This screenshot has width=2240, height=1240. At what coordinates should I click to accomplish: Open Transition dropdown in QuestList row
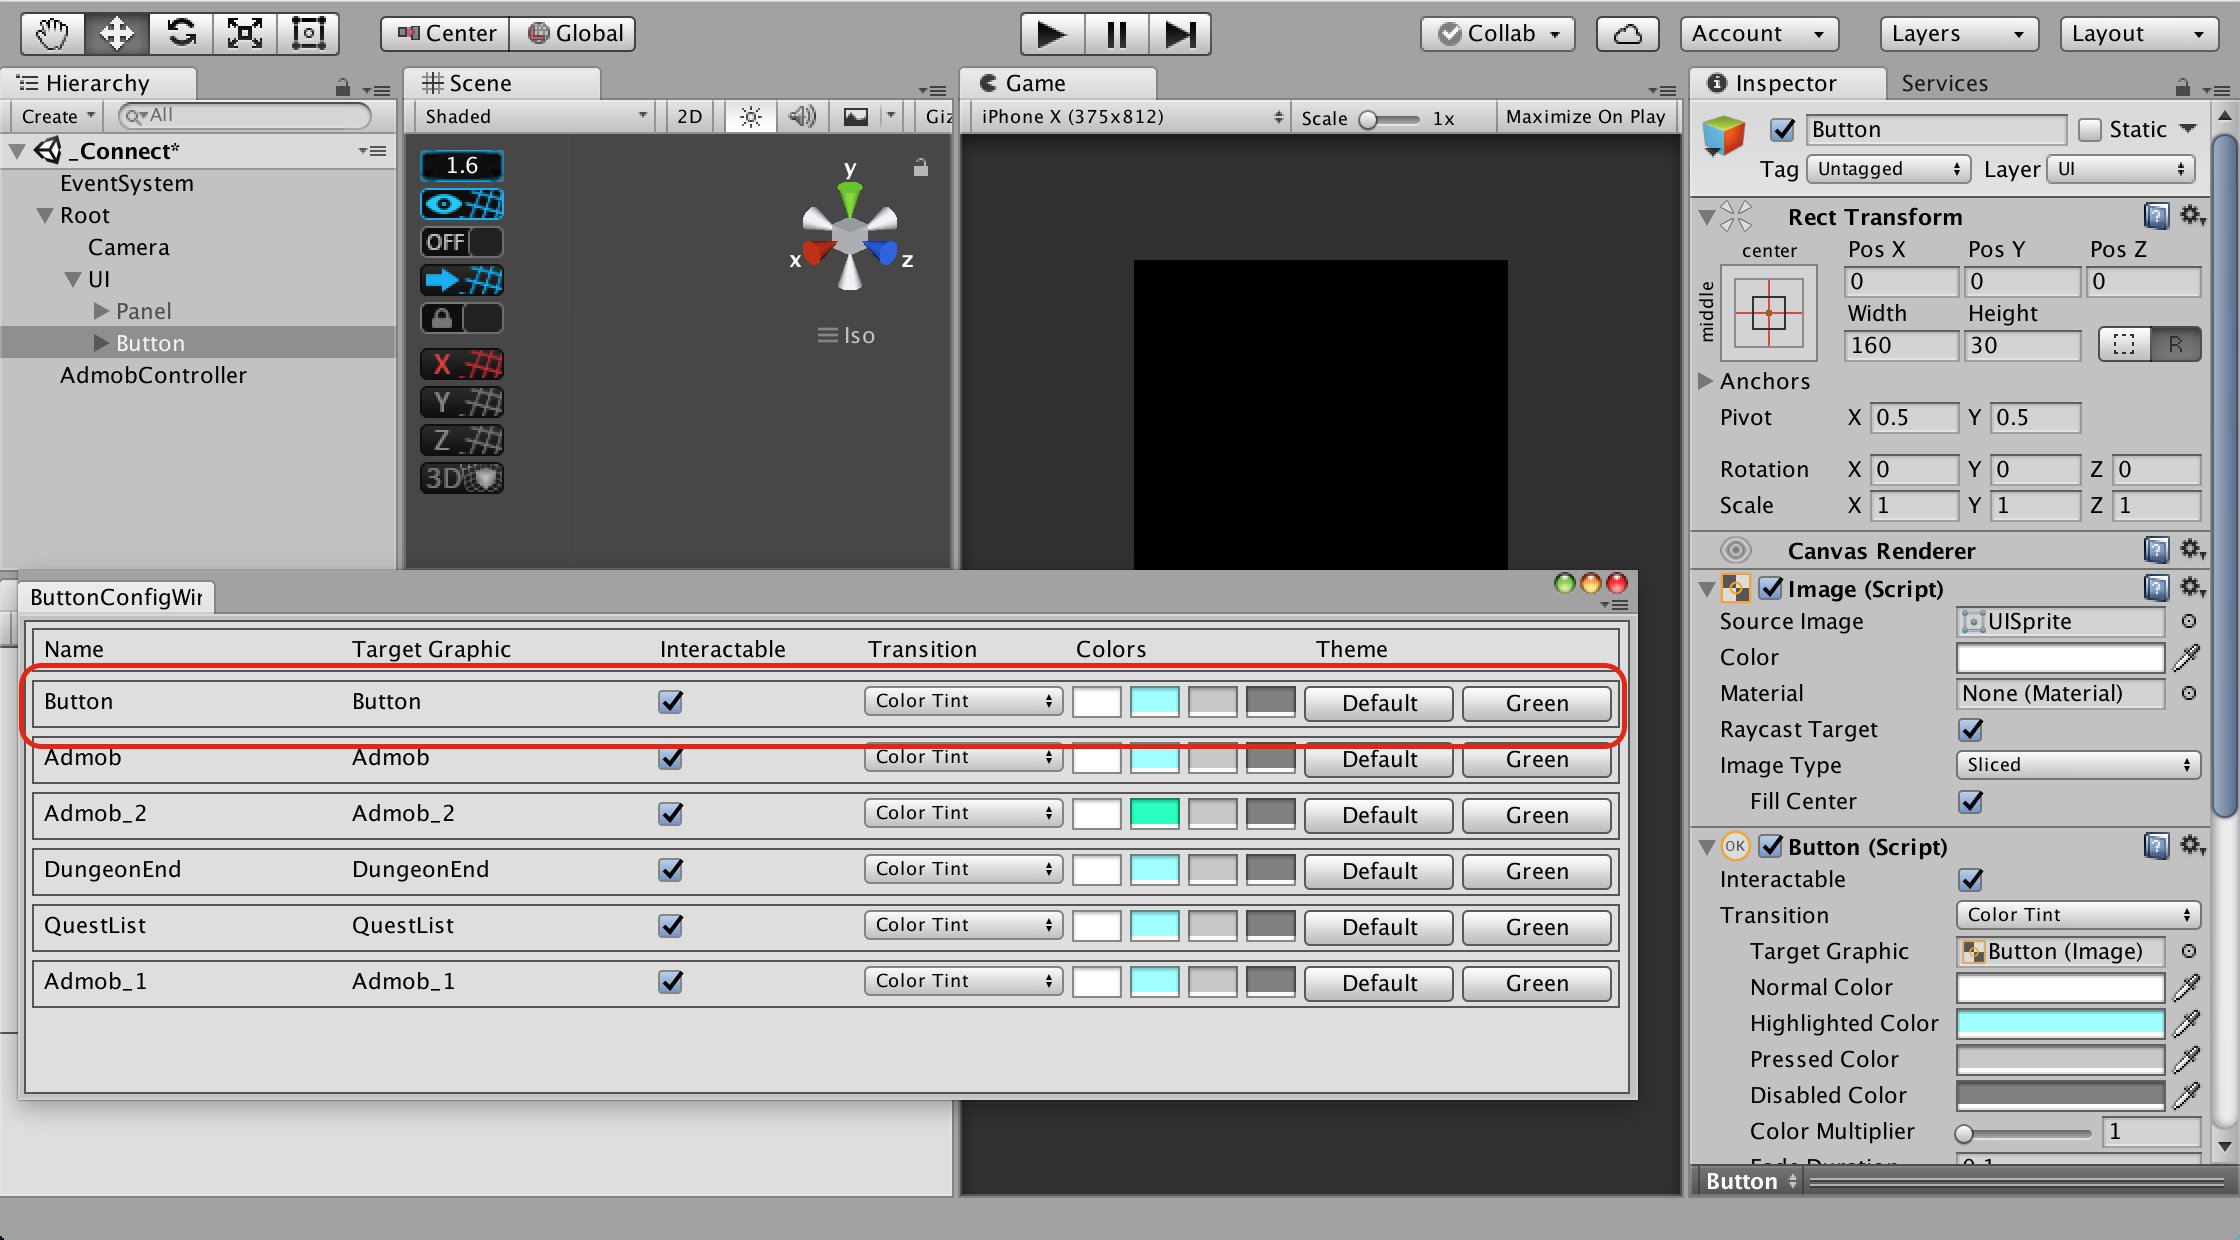point(962,926)
